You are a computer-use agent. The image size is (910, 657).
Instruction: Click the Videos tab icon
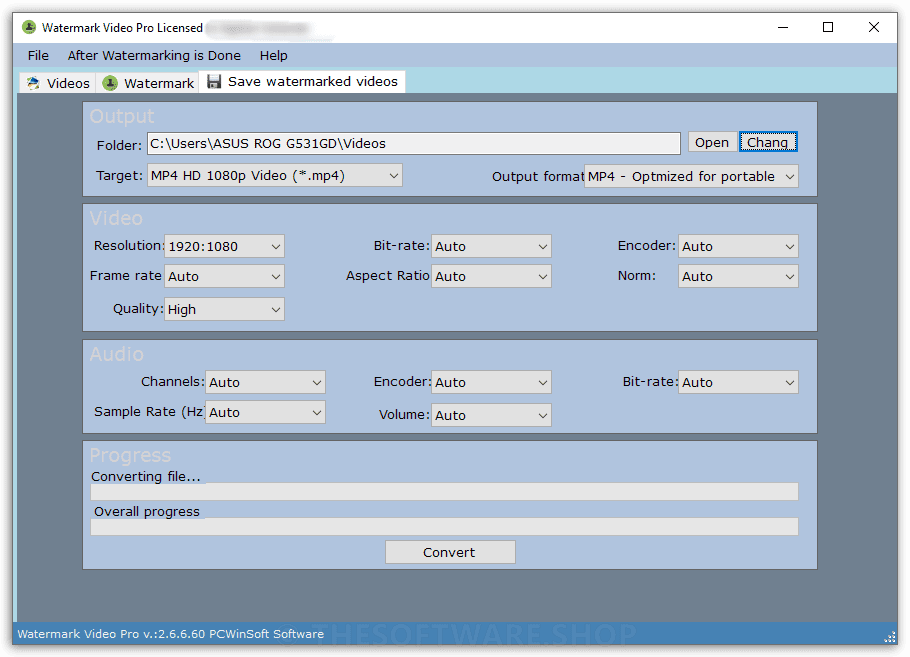(33, 83)
